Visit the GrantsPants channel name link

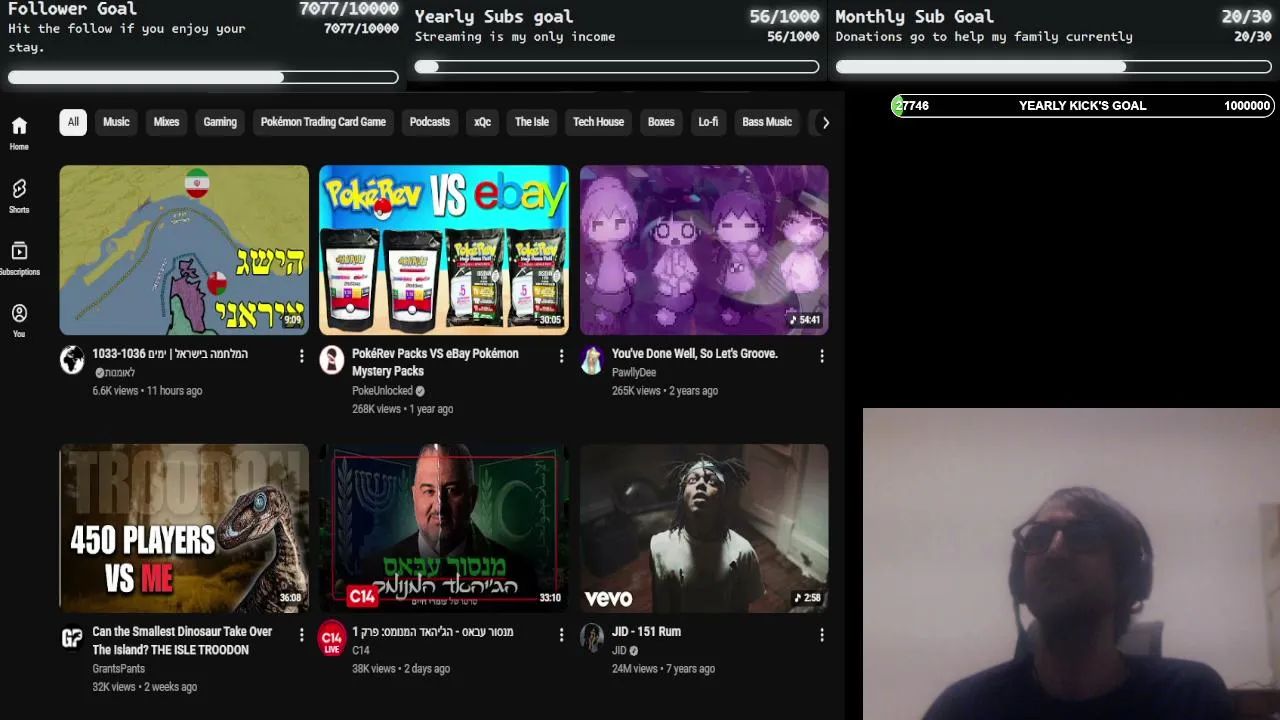[119, 669]
